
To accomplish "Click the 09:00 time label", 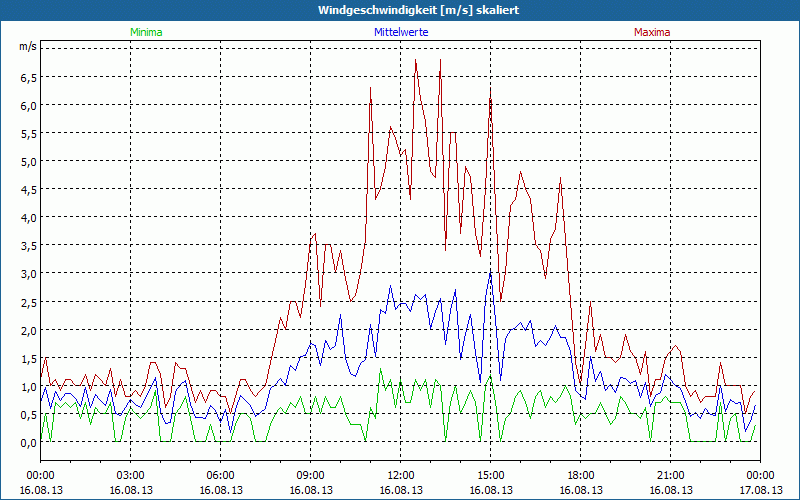I will click(311, 476).
